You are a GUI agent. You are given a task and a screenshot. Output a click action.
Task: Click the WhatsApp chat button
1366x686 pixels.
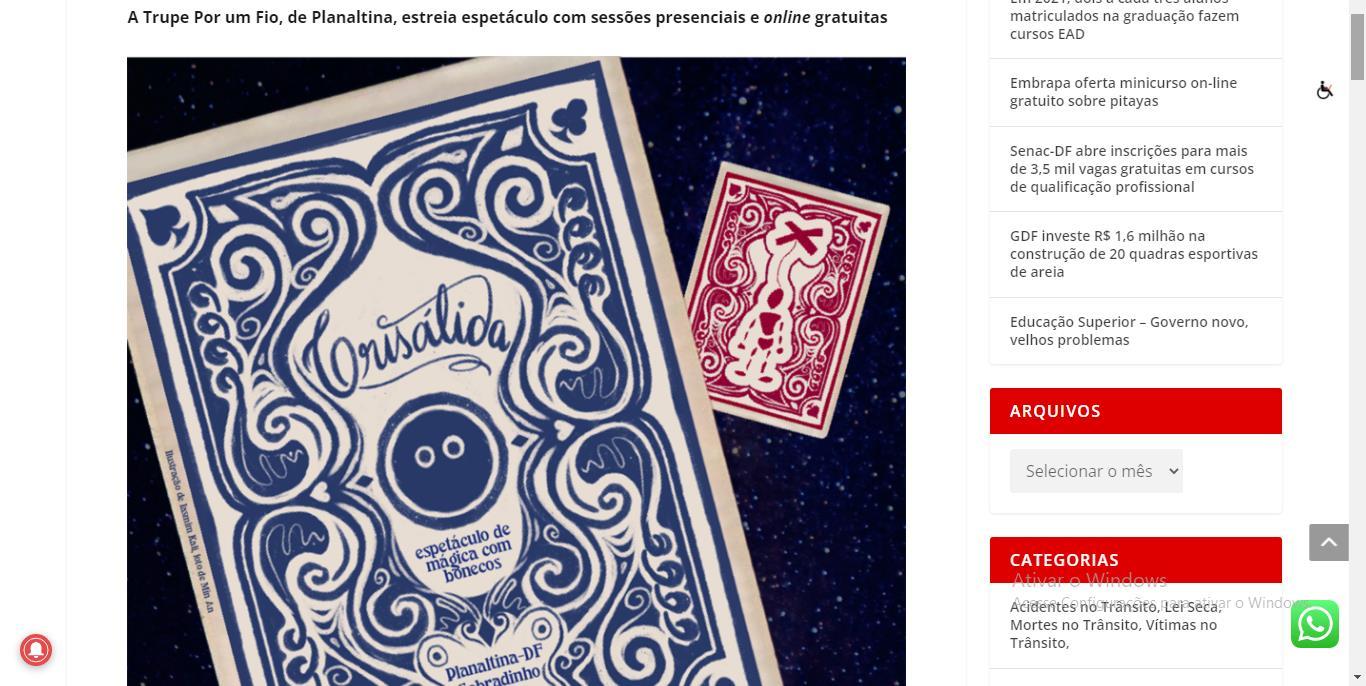pos(1315,624)
